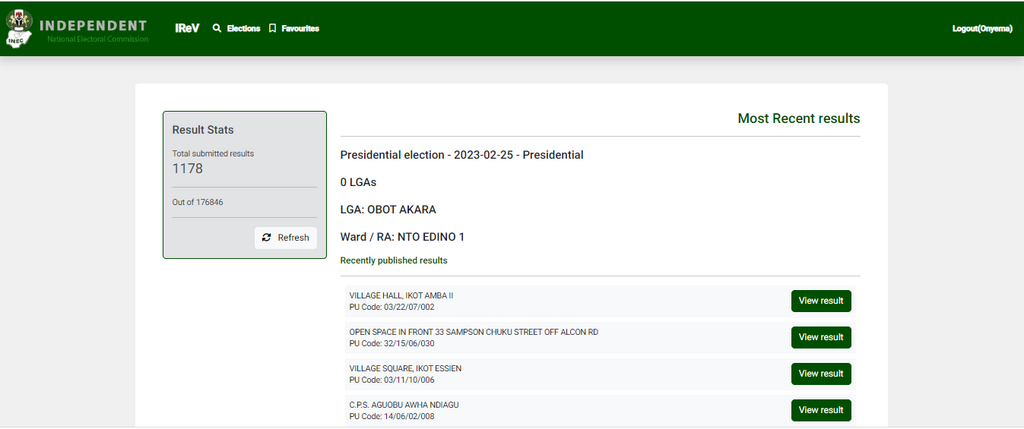This screenshot has height=429, width=1024.
Task: Click the total submitted results value 1178
Action: 187,168
